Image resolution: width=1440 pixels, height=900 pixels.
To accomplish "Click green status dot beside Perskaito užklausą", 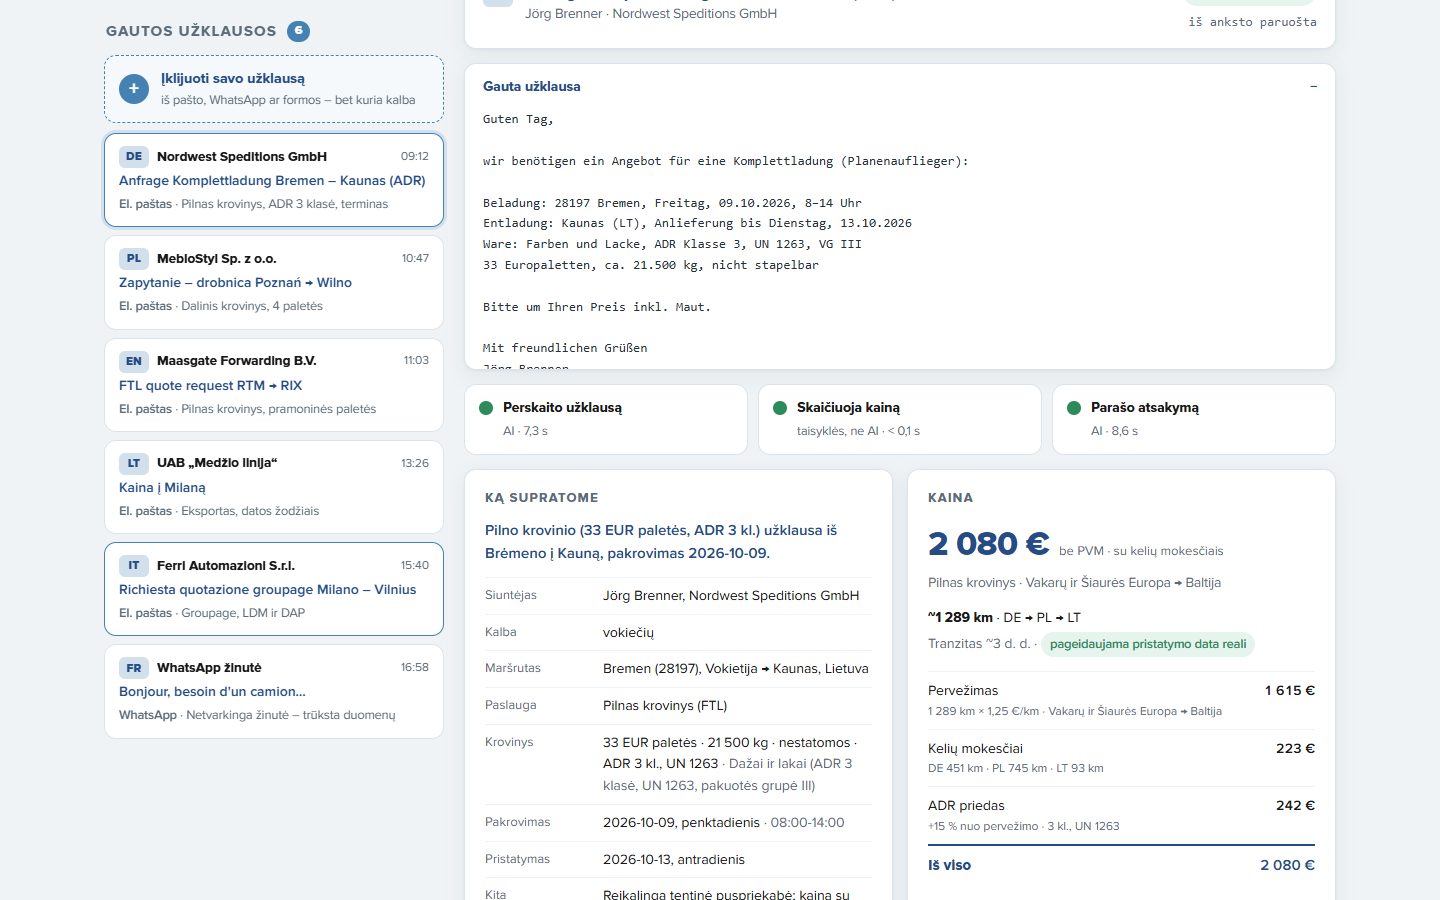I will click(x=486, y=408).
